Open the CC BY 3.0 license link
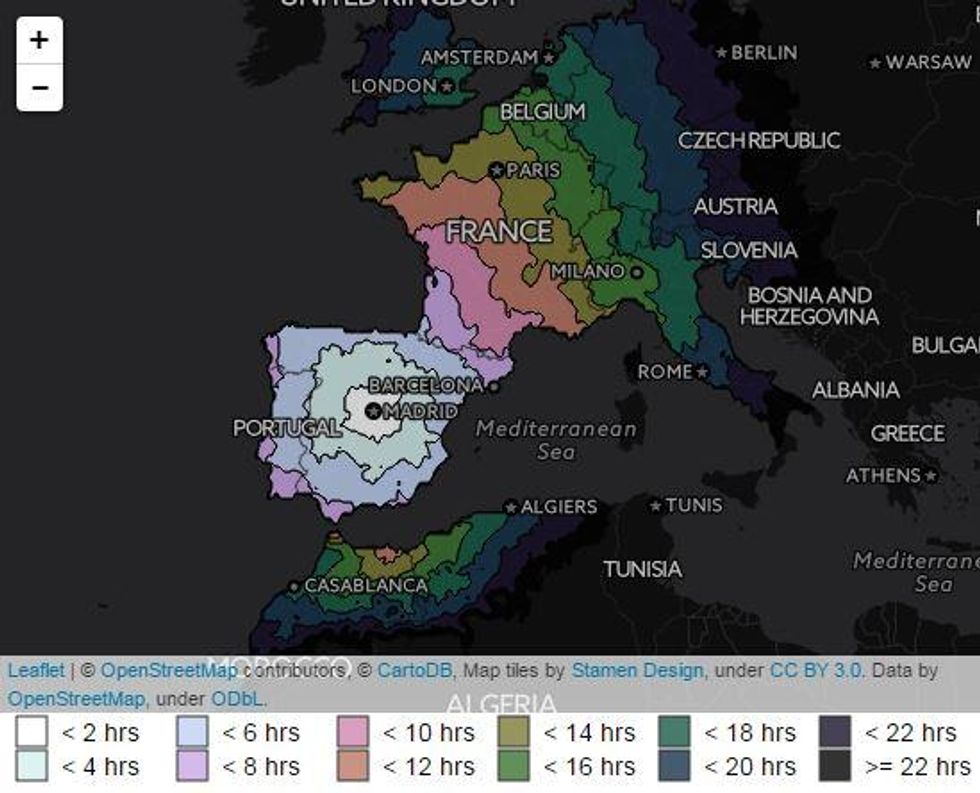This screenshot has width=980, height=793. pyautogui.click(x=815, y=671)
